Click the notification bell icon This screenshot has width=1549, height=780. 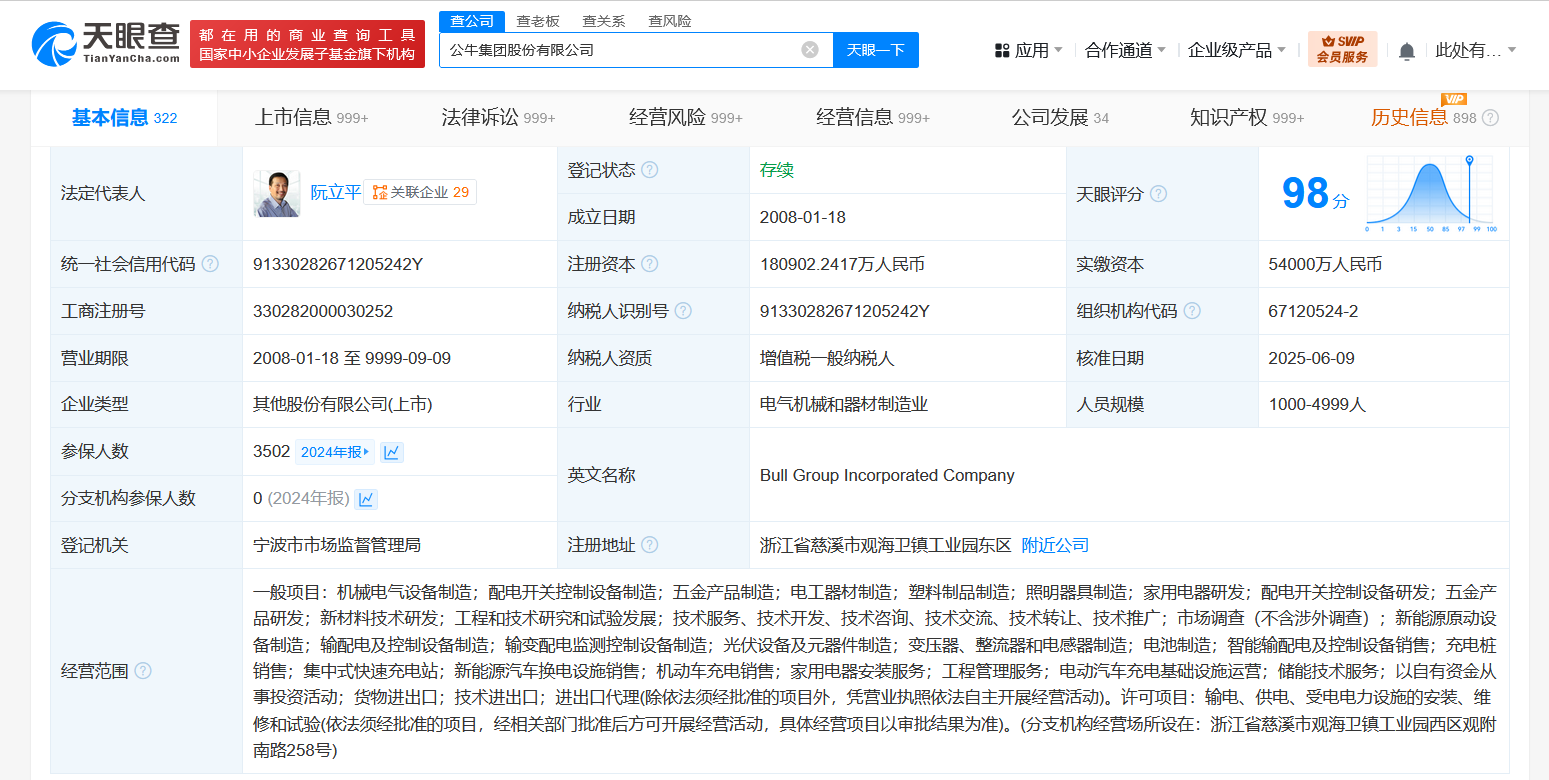coord(1407,50)
